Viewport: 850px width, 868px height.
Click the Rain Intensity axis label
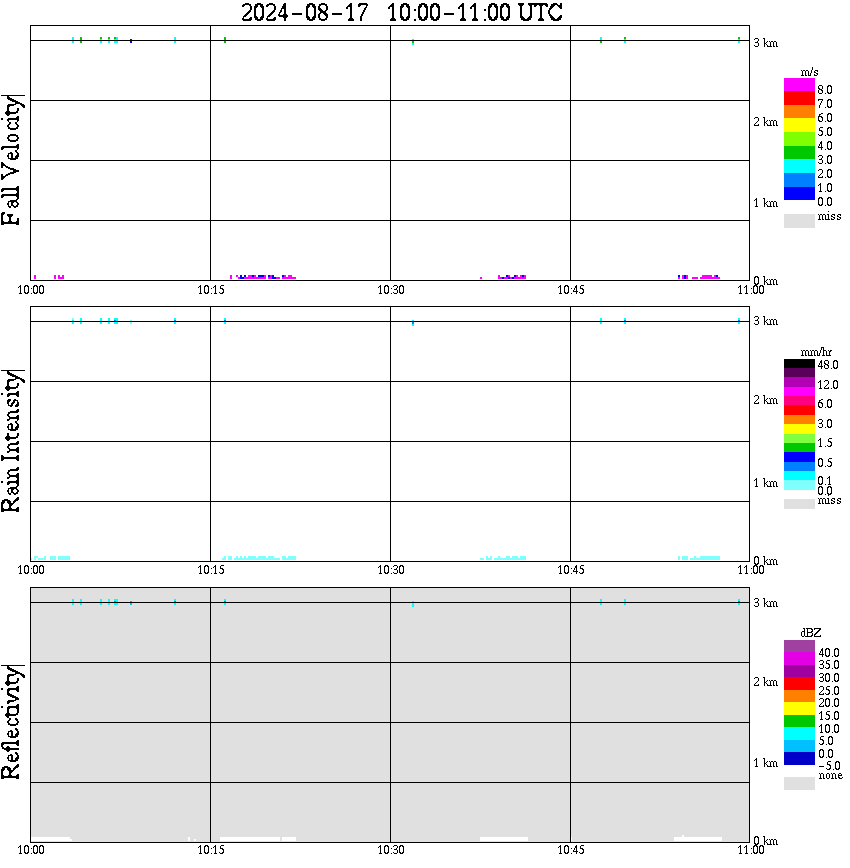tap(11, 441)
